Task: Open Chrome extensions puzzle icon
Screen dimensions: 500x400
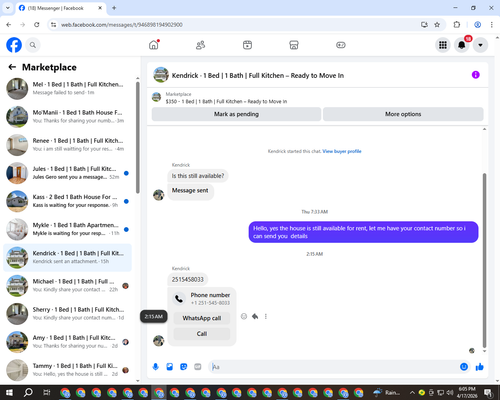Action: click(457, 25)
